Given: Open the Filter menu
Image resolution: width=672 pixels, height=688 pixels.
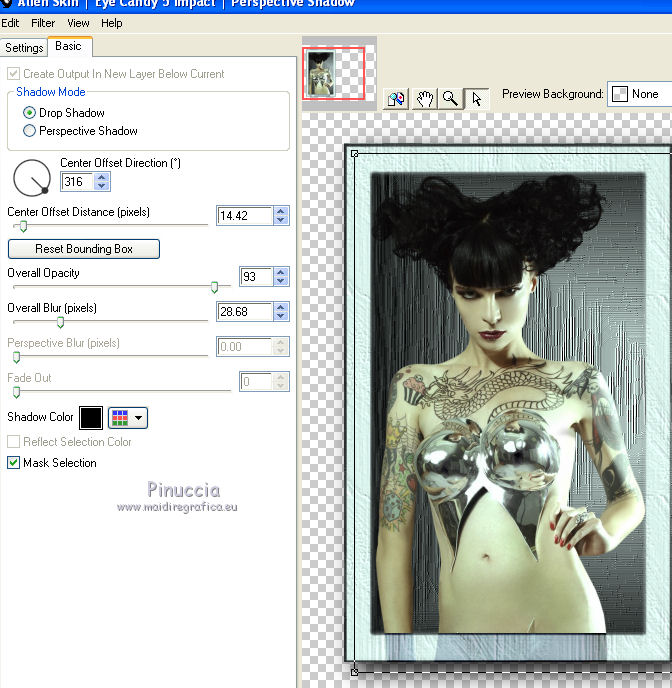Looking at the screenshot, I should click(x=43, y=23).
